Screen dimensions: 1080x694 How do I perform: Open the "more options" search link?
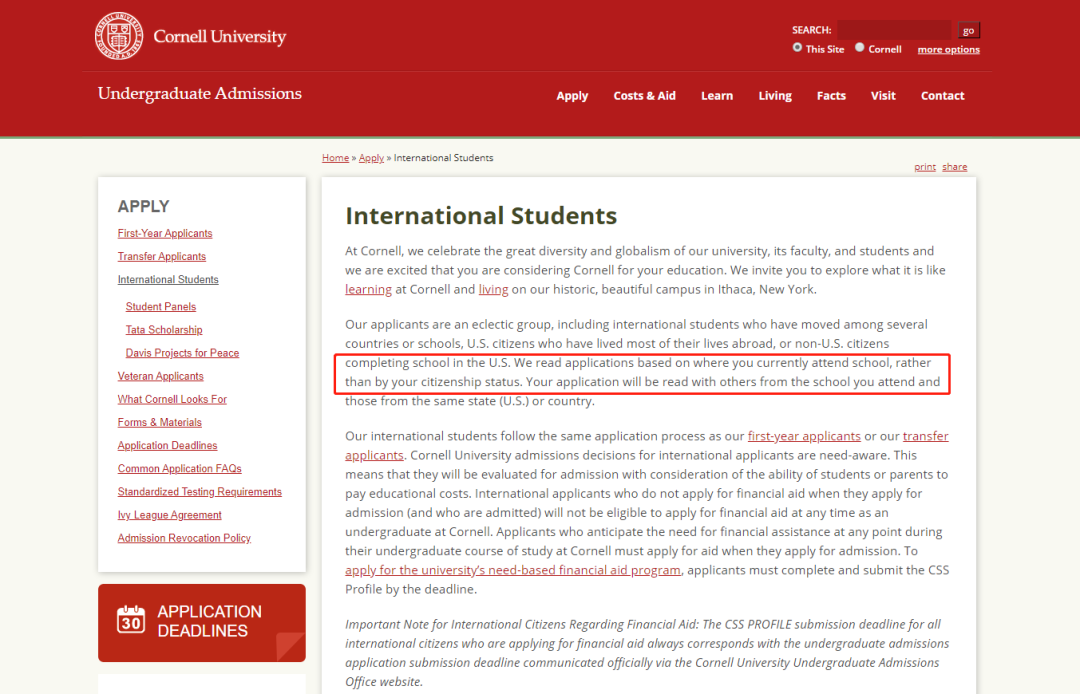coord(948,50)
